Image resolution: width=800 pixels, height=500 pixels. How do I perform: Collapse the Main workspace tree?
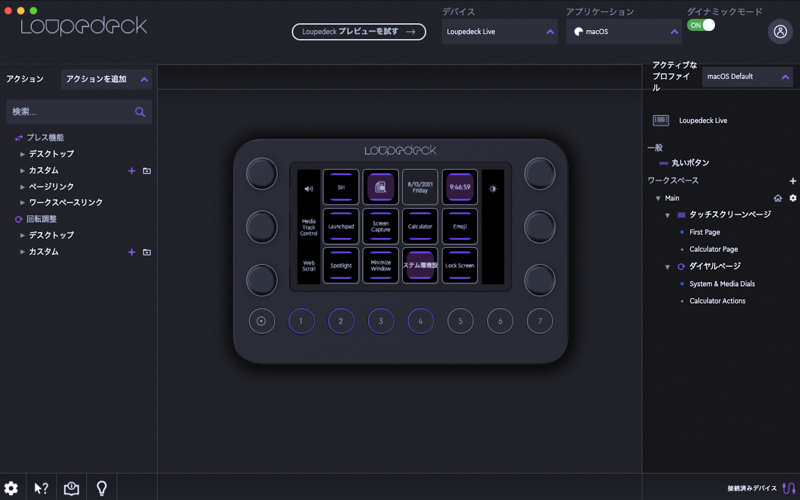658,198
